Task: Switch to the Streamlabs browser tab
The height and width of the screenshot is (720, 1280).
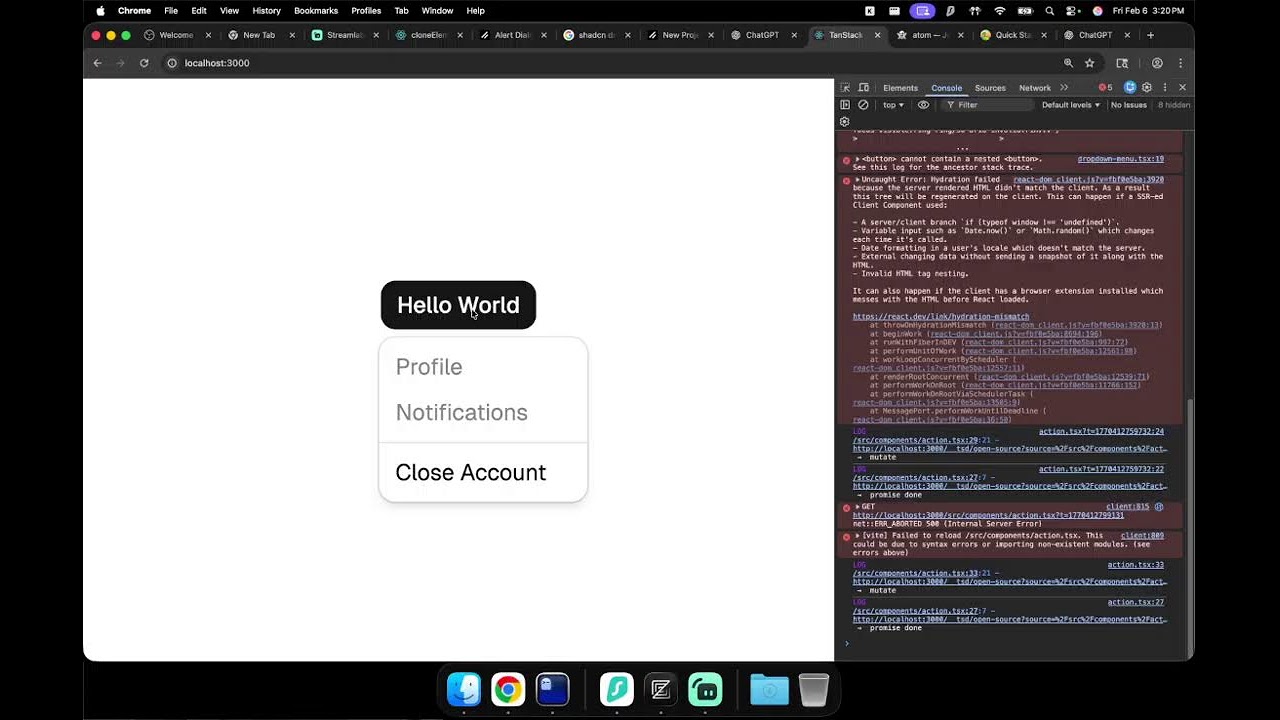Action: [345, 35]
